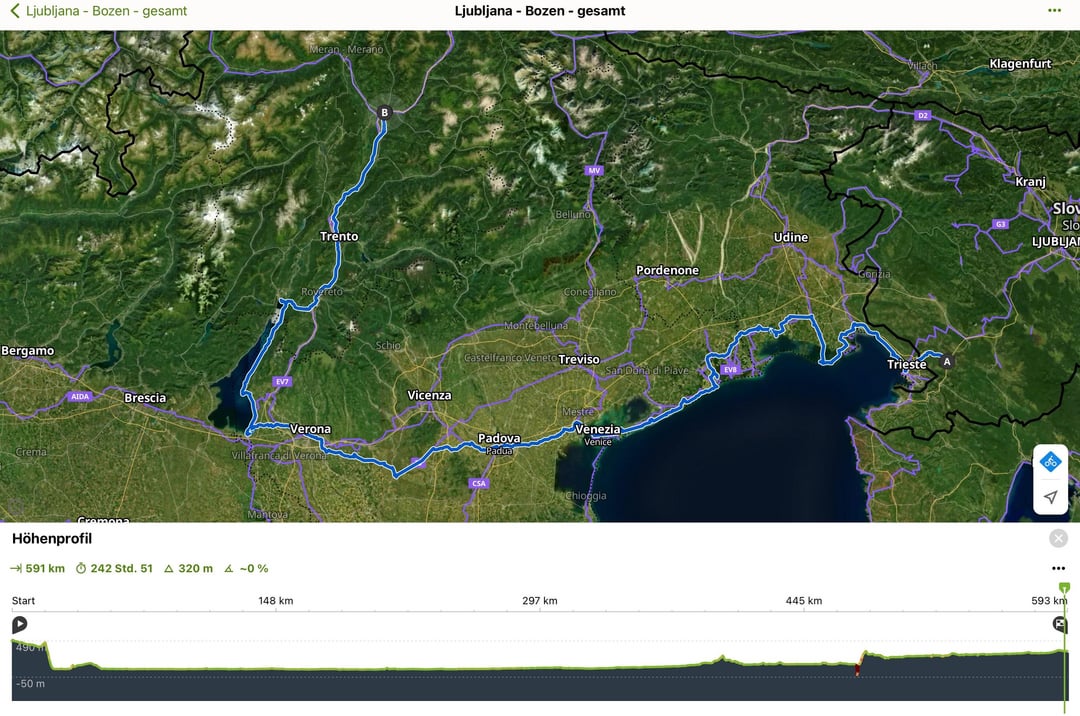Click the 591 km distance stat
The height and width of the screenshot is (716, 1080).
click(38, 569)
